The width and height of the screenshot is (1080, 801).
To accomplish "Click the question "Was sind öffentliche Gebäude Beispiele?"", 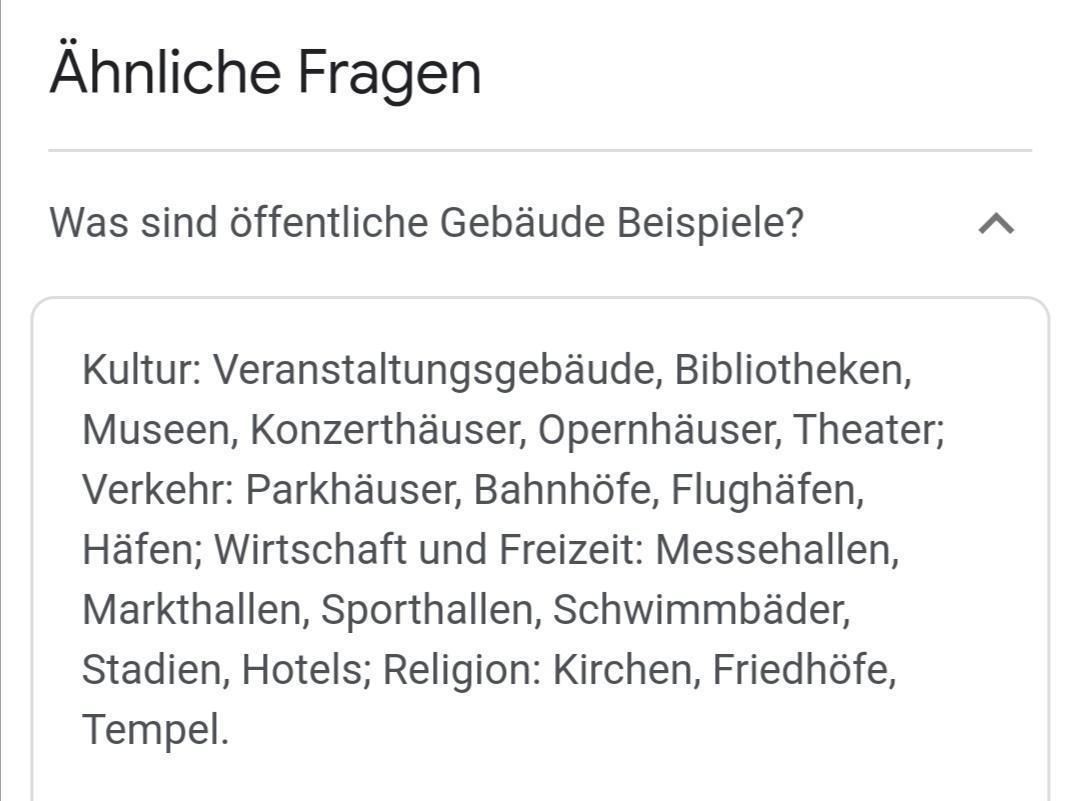I will pos(426,223).
